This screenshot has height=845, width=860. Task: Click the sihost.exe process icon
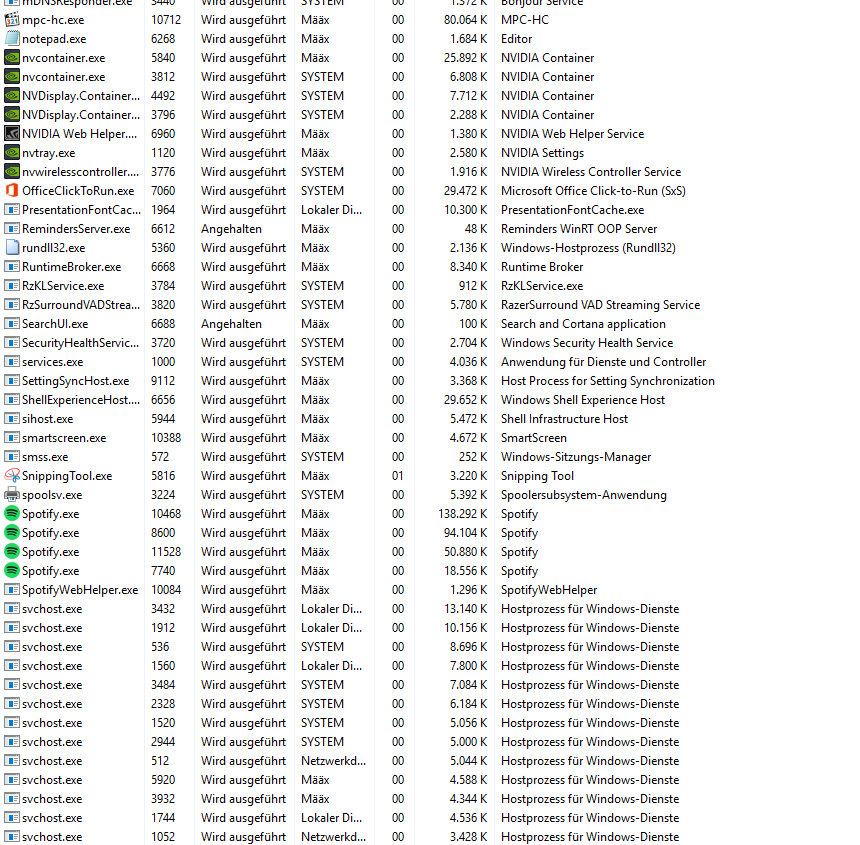(x=12, y=419)
